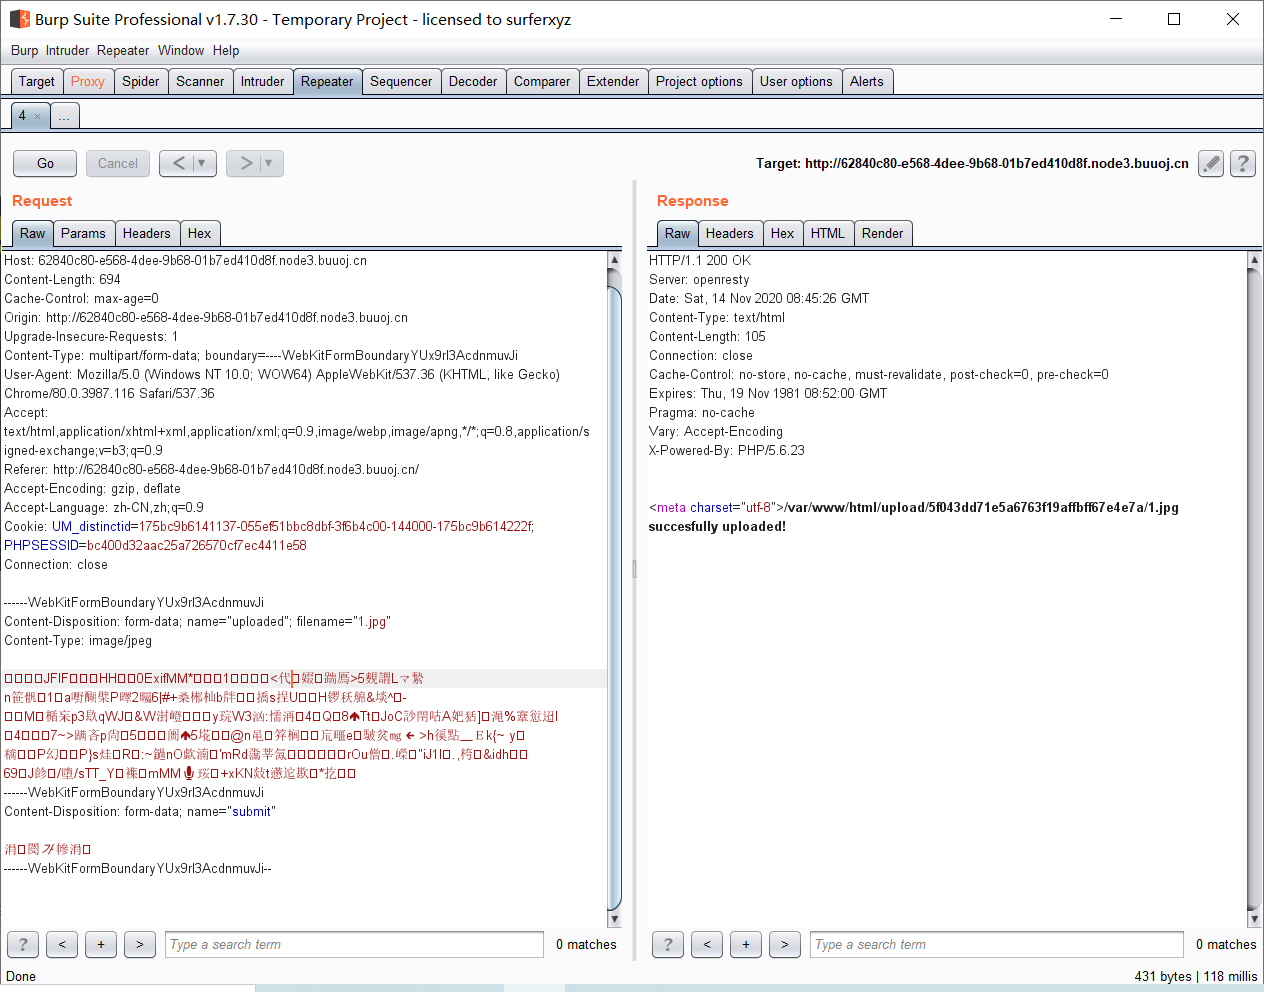The width and height of the screenshot is (1264, 992).
Task: Select the Repeater tool tab
Action: (x=327, y=82)
